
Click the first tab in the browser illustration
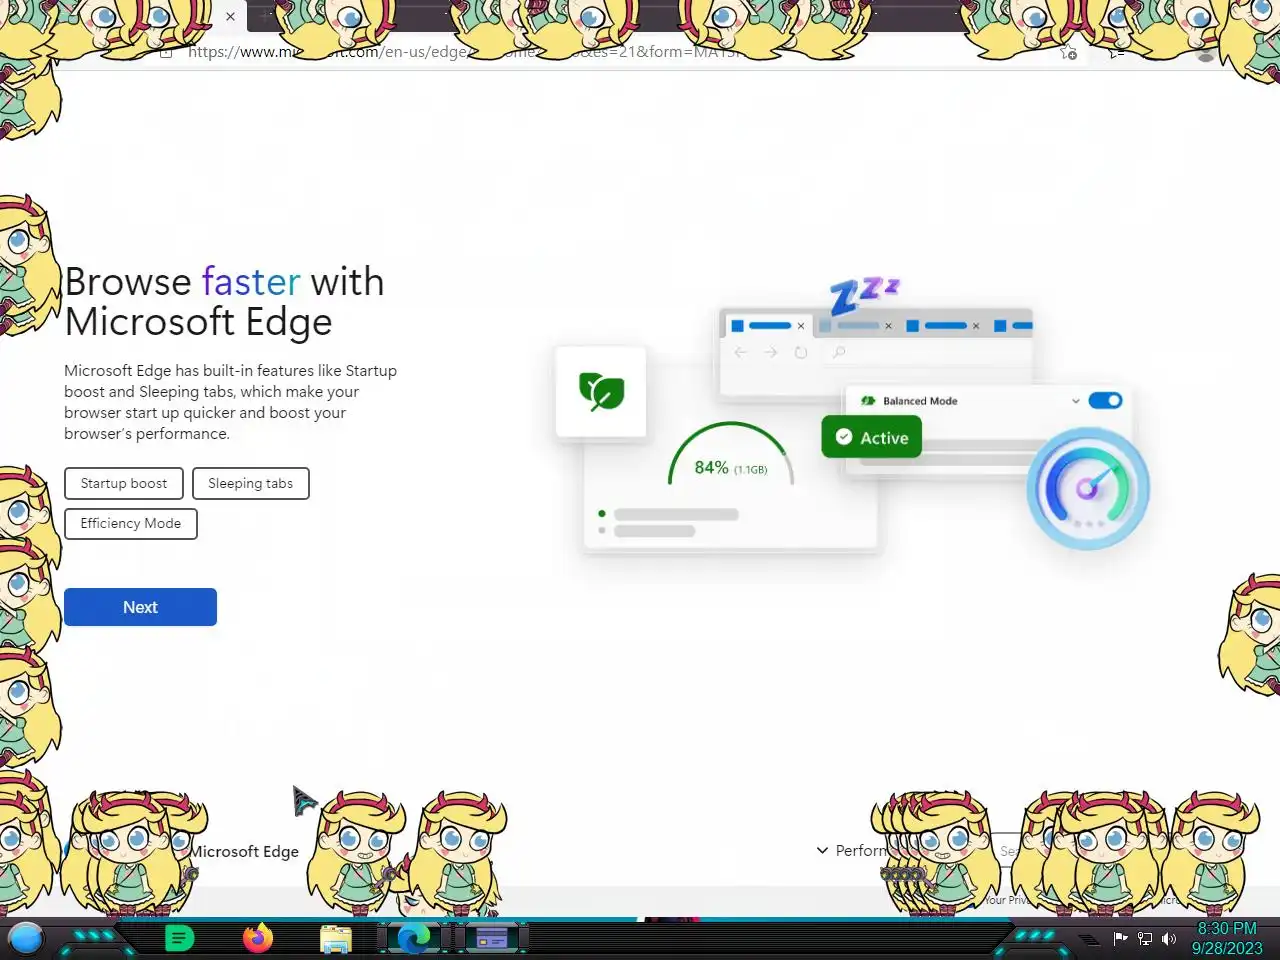coord(768,325)
